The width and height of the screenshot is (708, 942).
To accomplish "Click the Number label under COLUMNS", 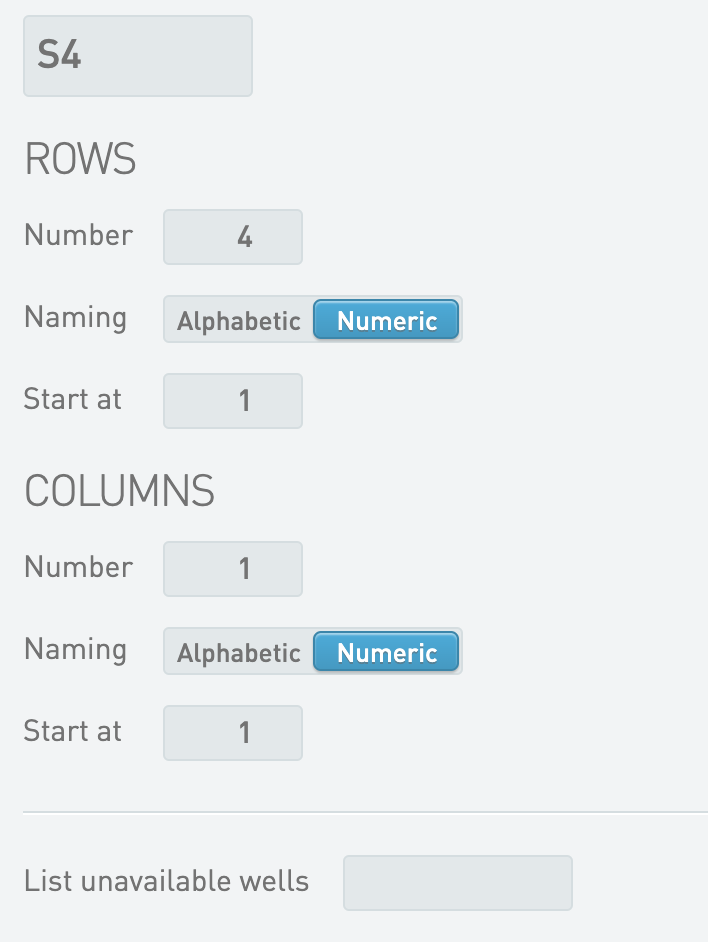I will coord(78,568).
